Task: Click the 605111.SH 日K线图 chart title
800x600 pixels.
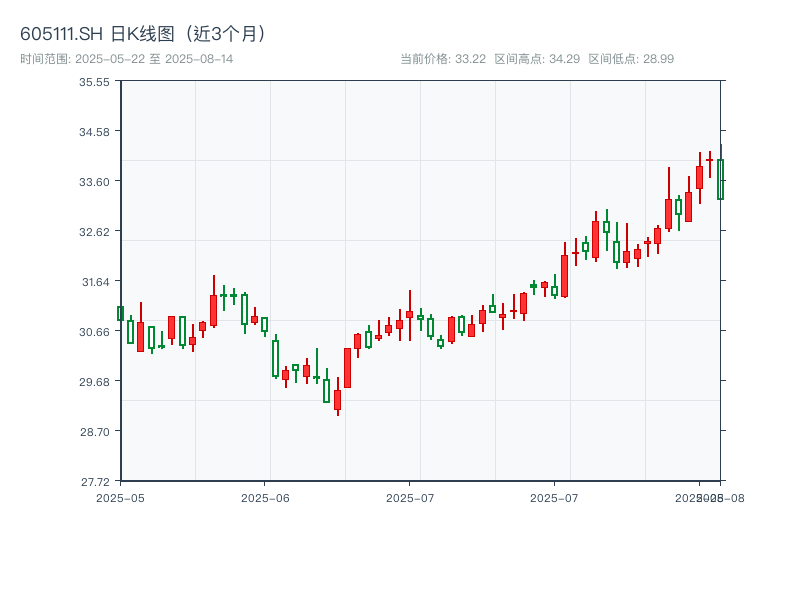Action: [144, 34]
